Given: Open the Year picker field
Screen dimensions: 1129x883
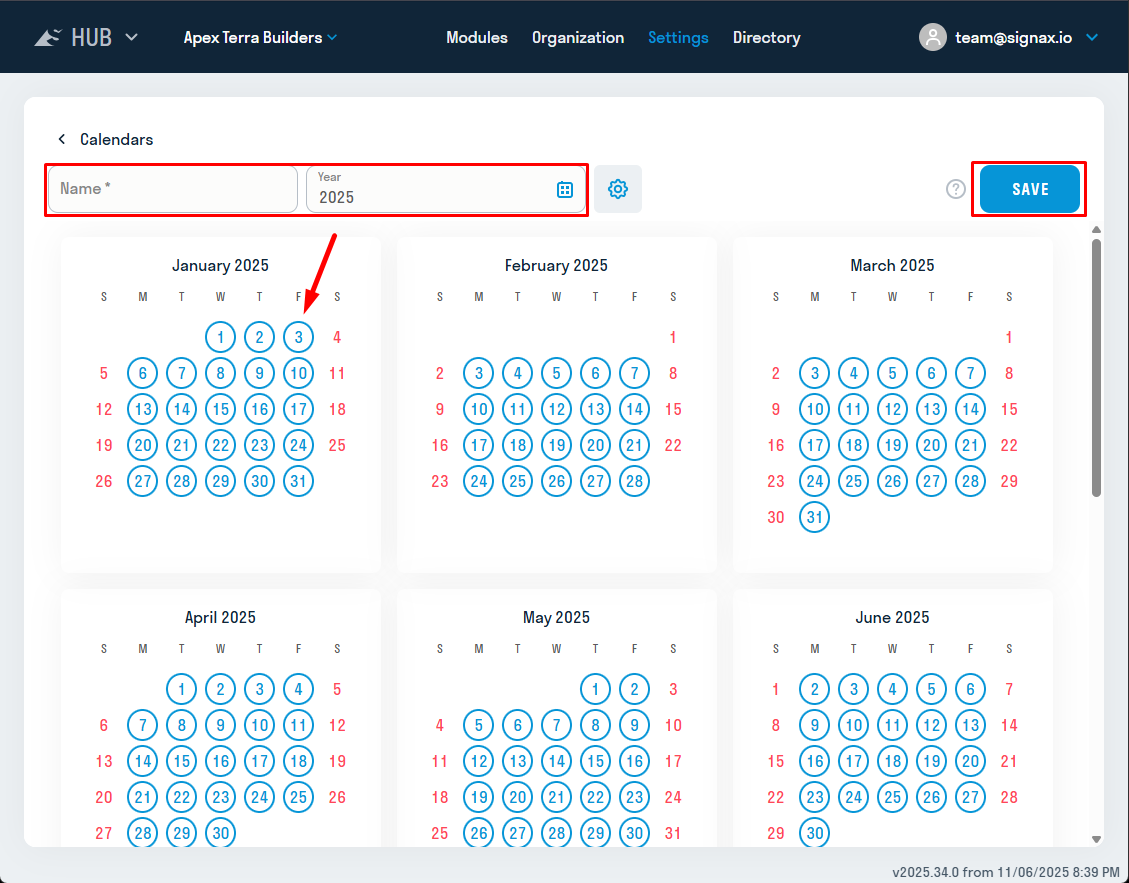Looking at the screenshot, I should click(x=446, y=189).
